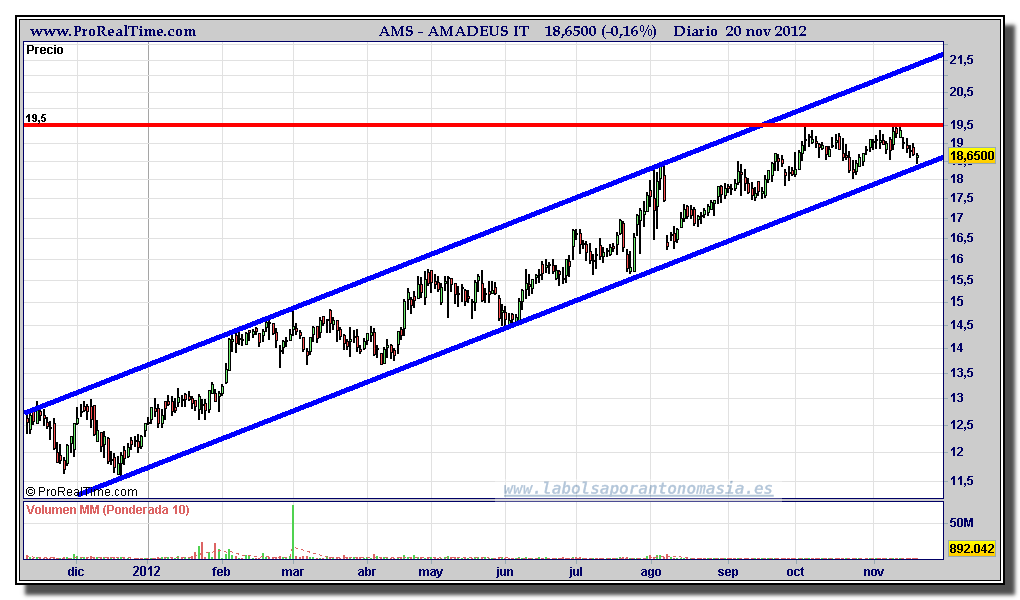Click the 18,6500 (-0,16%) quote in header
Screen dimensions: 1020x600
(x=600, y=31)
